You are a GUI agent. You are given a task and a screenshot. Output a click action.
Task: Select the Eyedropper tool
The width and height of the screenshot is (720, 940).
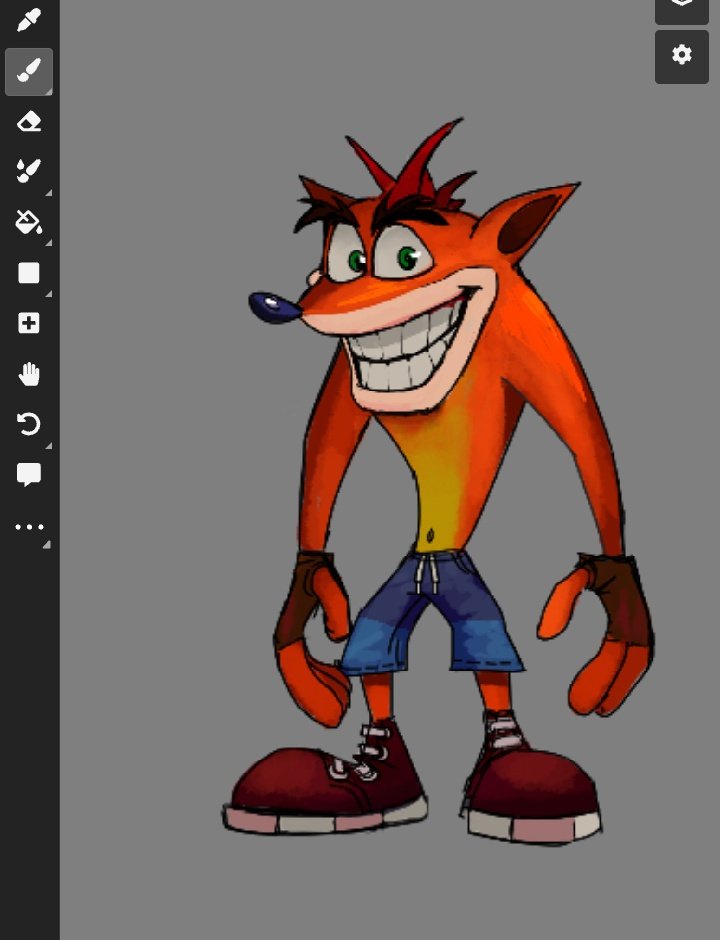29,20
